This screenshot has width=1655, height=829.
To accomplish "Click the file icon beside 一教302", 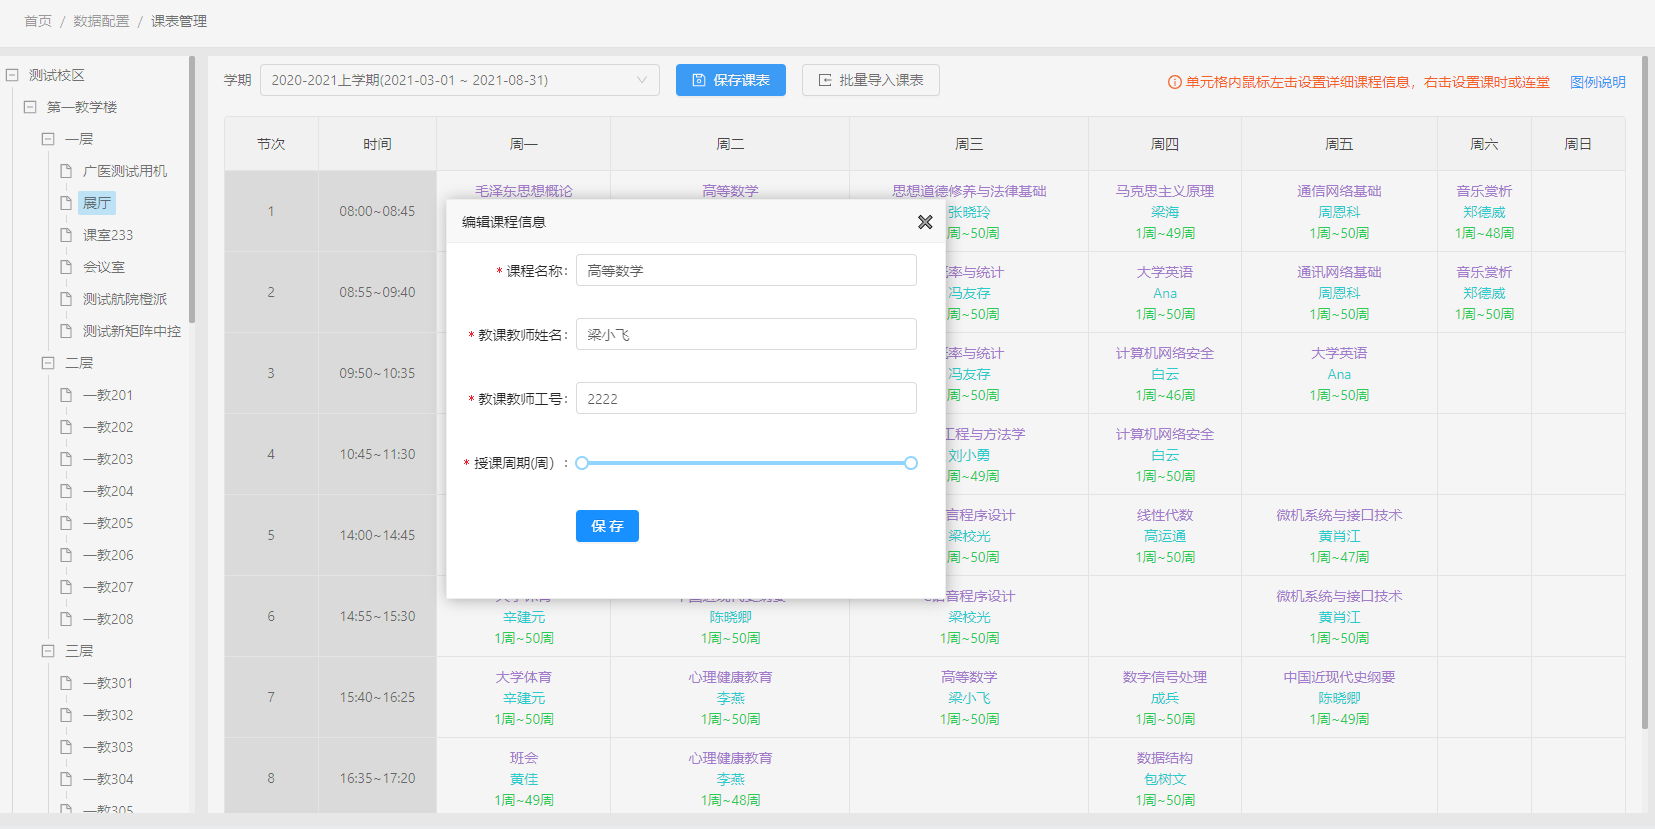I will 66,715.
